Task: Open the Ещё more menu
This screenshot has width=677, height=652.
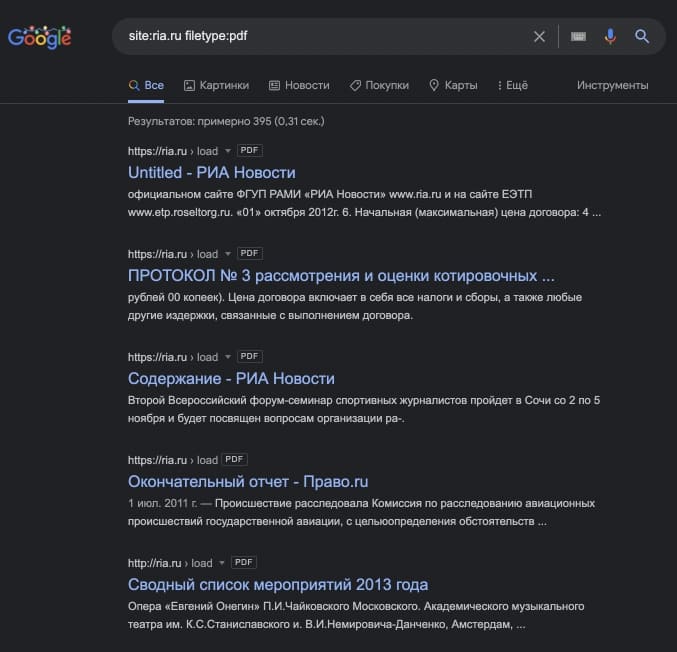Action: click(x=512, y=85)
